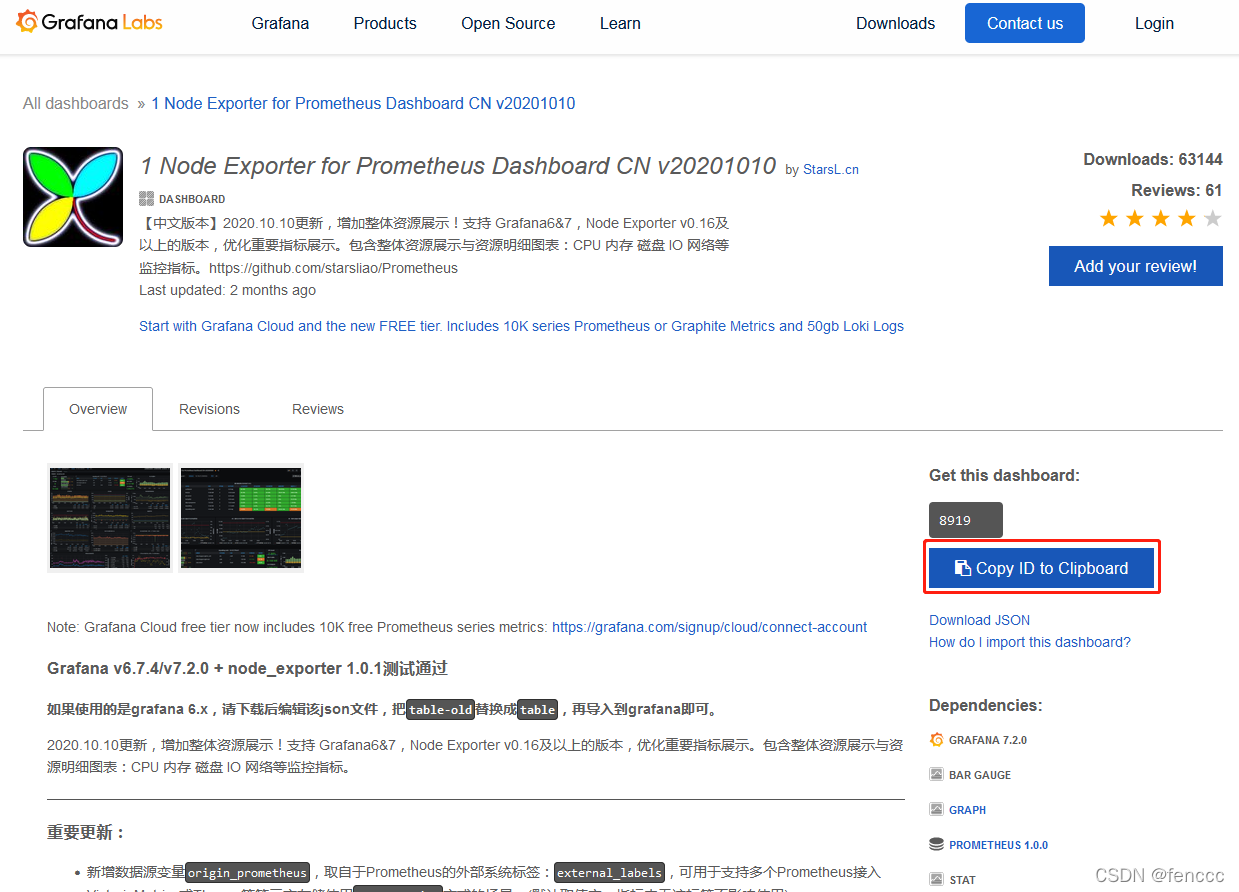Click the dashboard title heading
Viewport: 1239px width, 892px height.
(x=458, y=166)
